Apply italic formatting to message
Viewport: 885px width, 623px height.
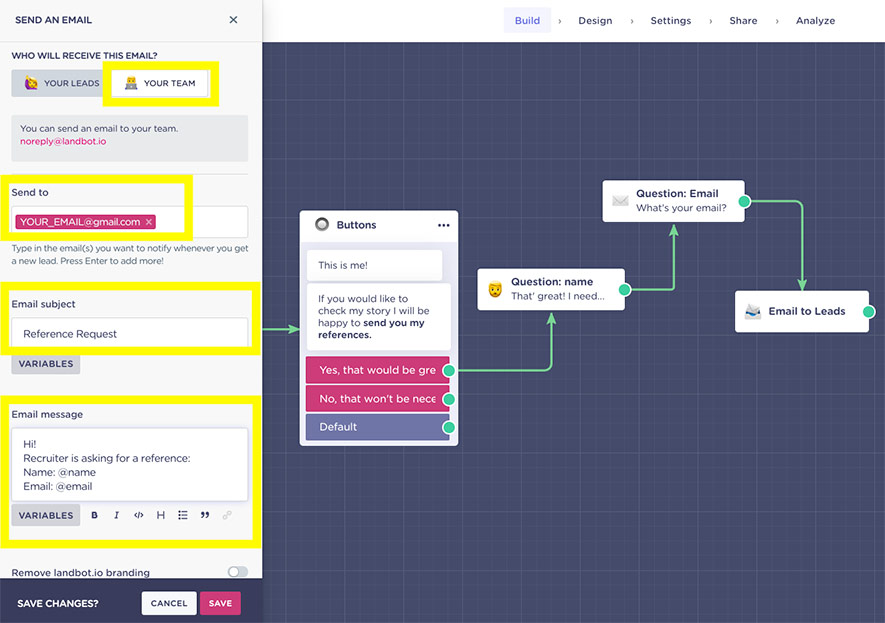pyautogui.click(x=116, y=515)
